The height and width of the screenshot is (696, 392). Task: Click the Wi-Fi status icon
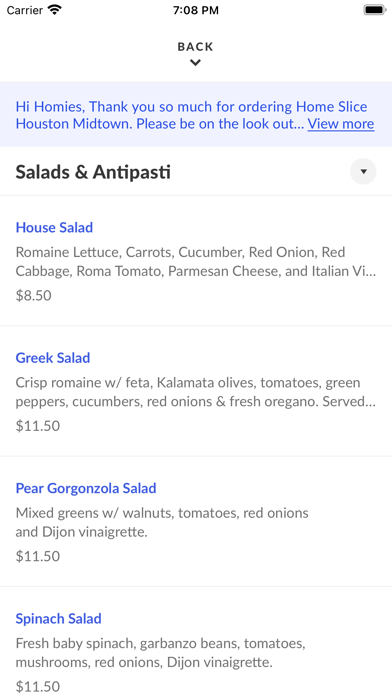pyautogui.click(x=55, y=10)
